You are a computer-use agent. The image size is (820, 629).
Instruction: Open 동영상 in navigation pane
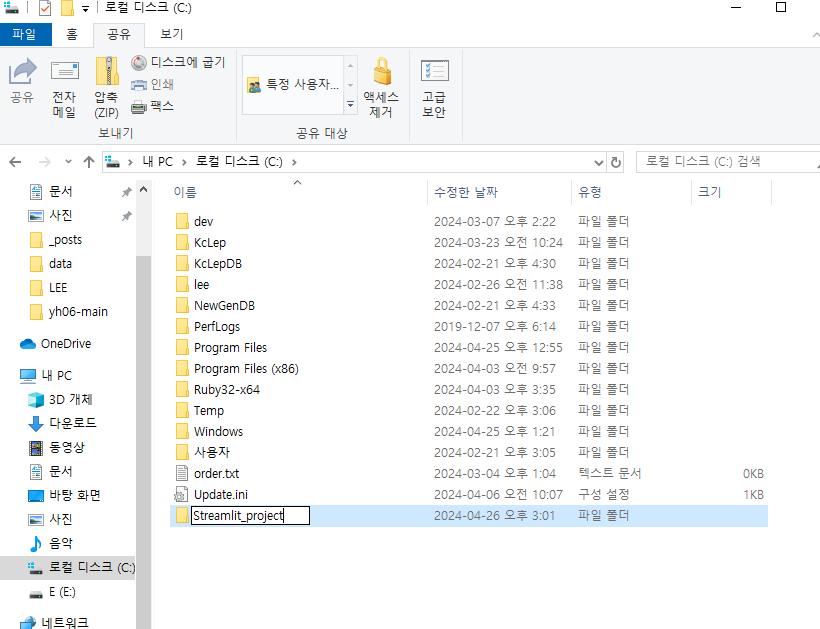[56, 447]
